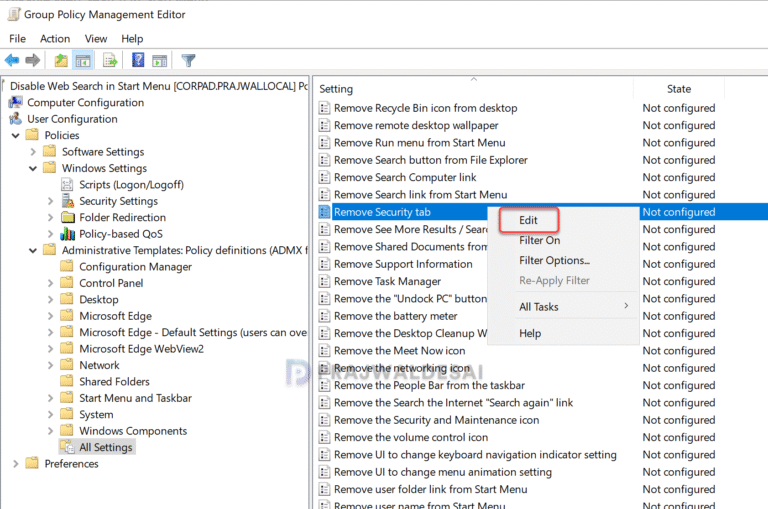The width and height of the screenshot is (768, 509).
Task: Click the Scripts (Logon/Logoff) icon
Action: tap(67, 185)
